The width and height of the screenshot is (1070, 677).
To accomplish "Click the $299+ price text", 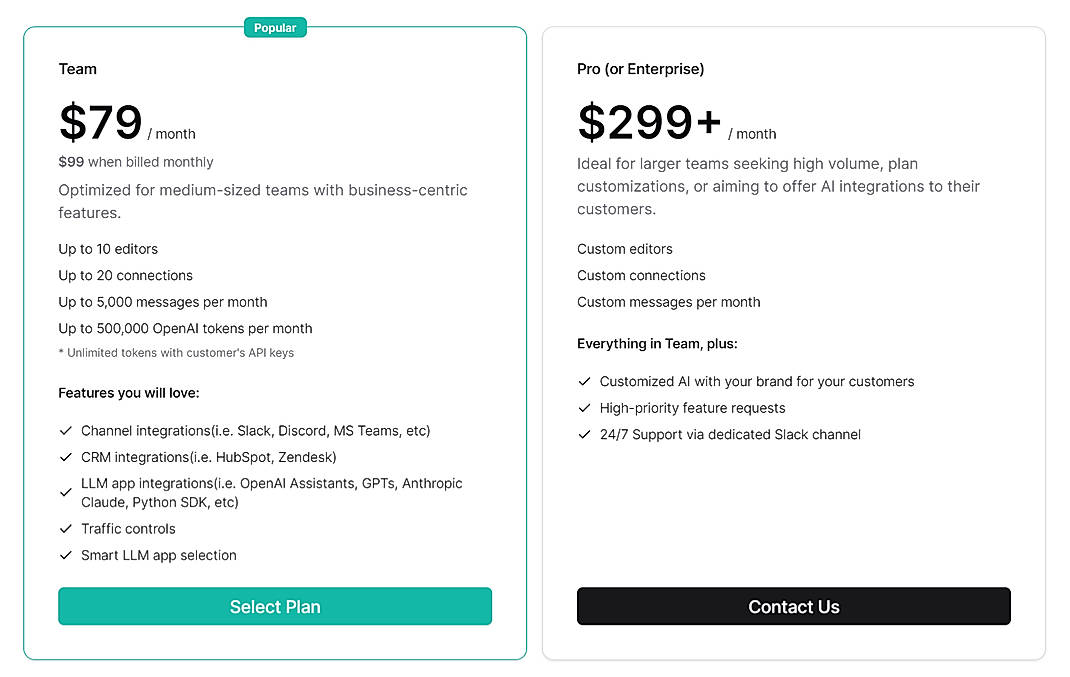I will tap(649, 123).
